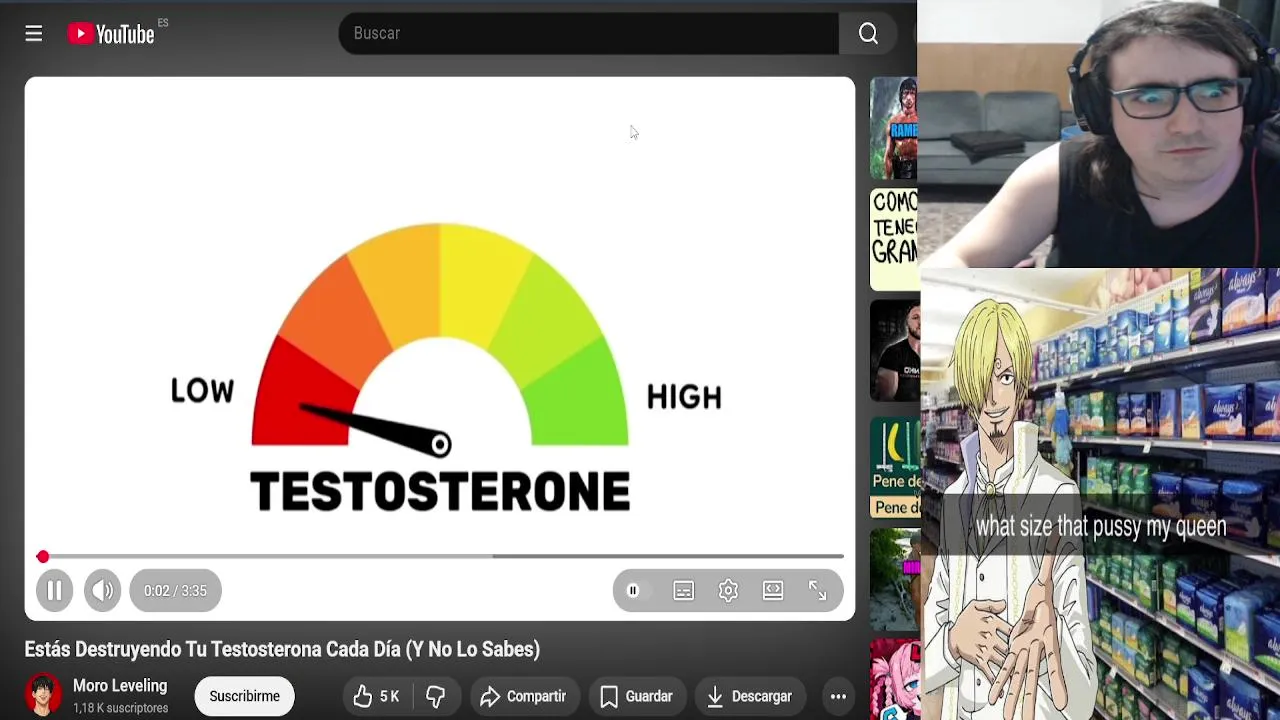Viewport: 1280px width, 720px height.
Task: Open the yellow COMO TENER recommended thumbnail
Action: 893,240
